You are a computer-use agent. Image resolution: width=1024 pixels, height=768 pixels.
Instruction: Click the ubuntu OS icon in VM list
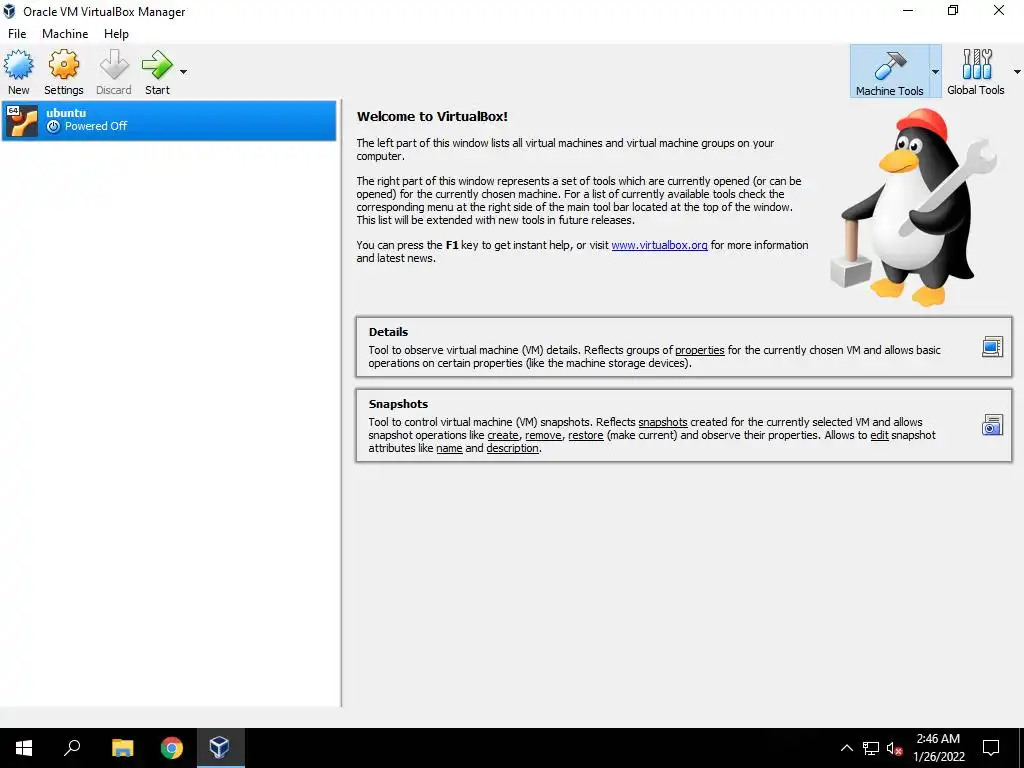tap(22, 121)
